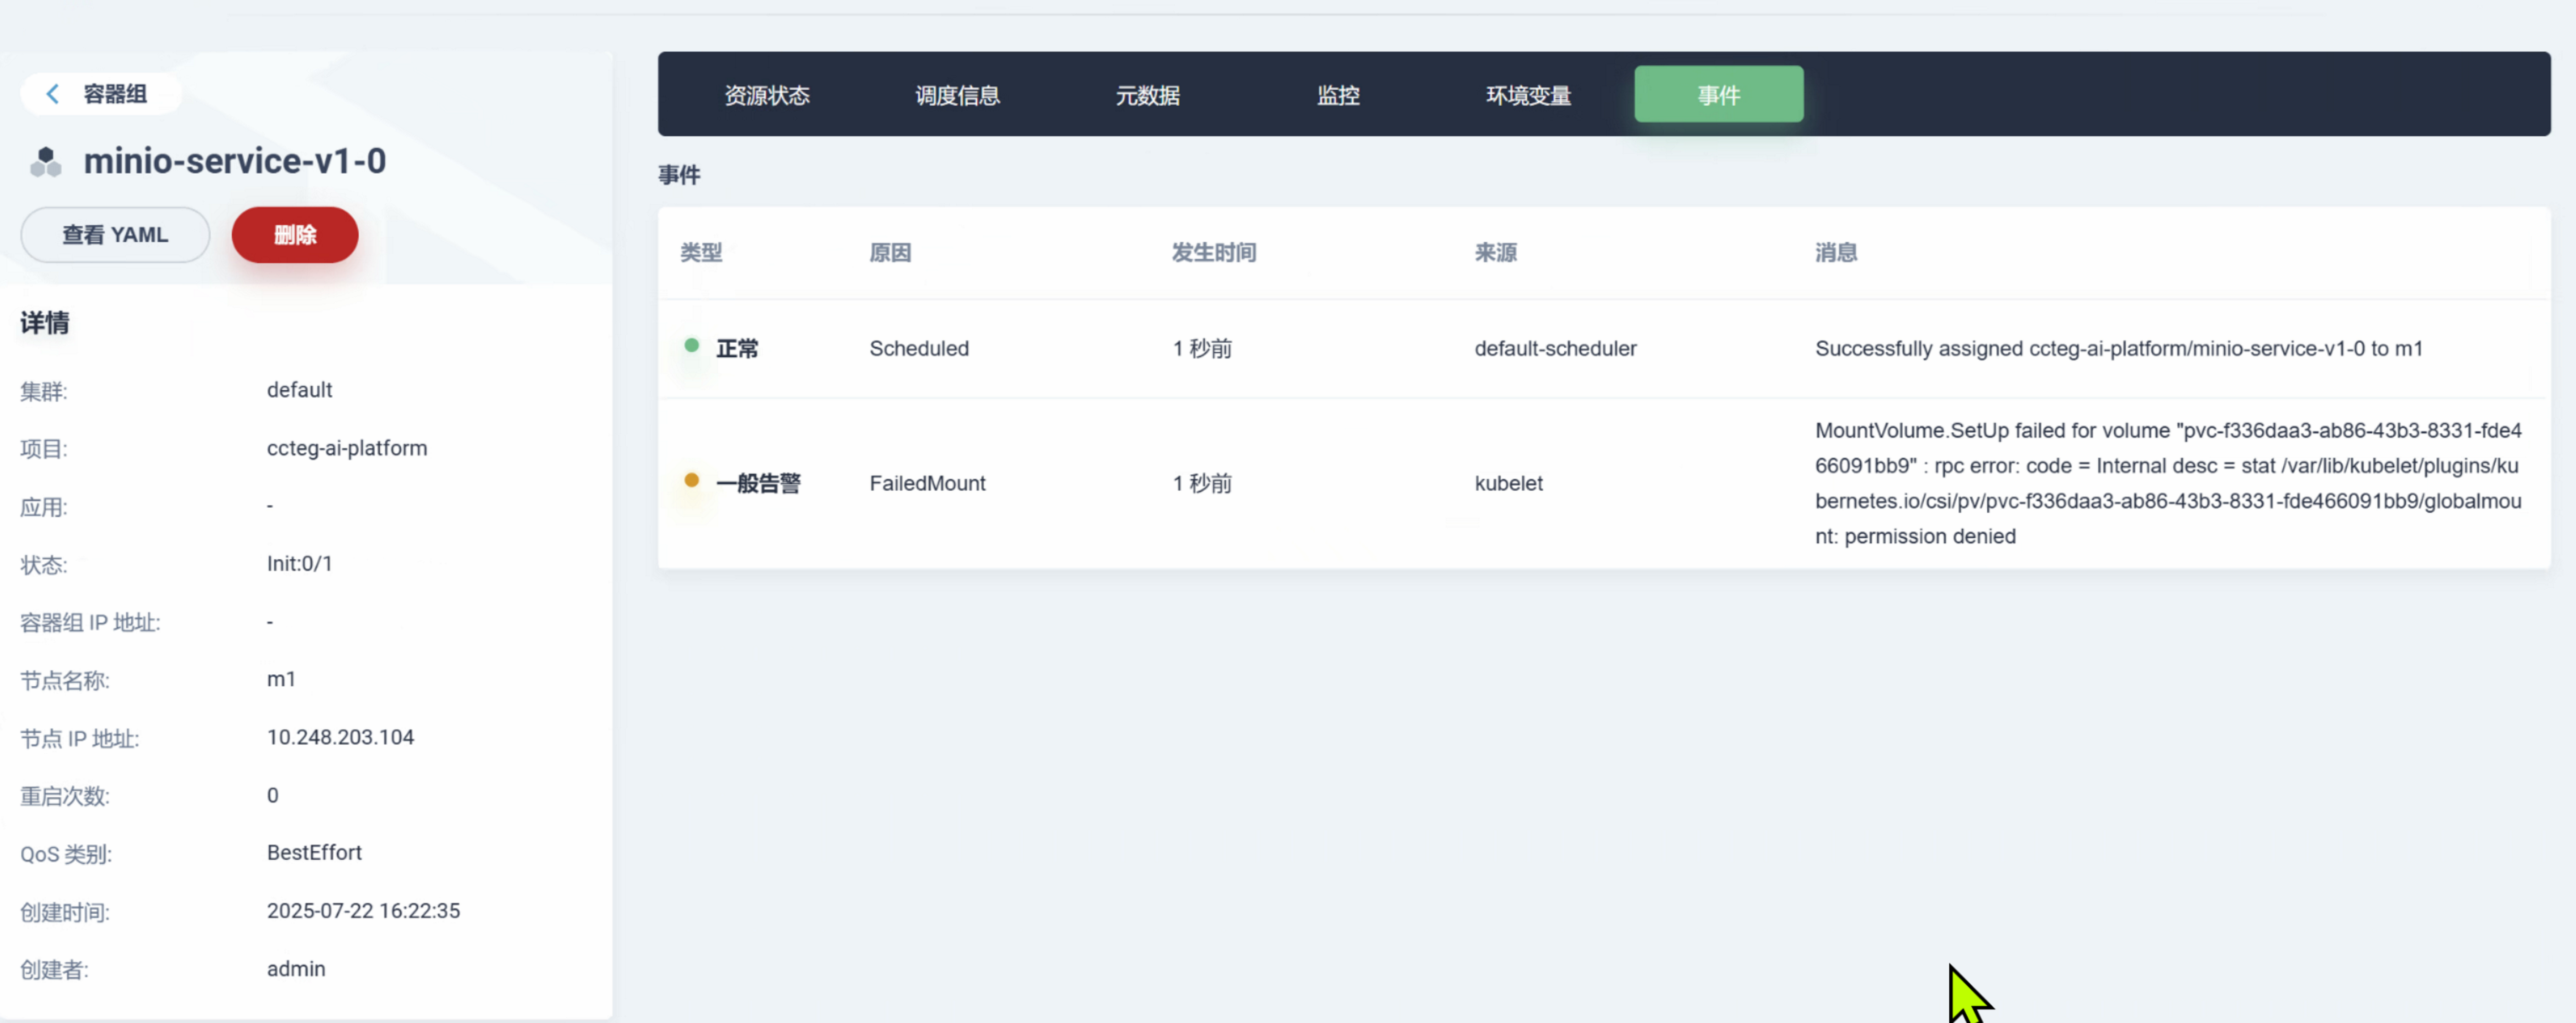The image size is (2576, 1023).
Task: Click the 节点 IP 地址: label
Action: click(x=80, y=739)
